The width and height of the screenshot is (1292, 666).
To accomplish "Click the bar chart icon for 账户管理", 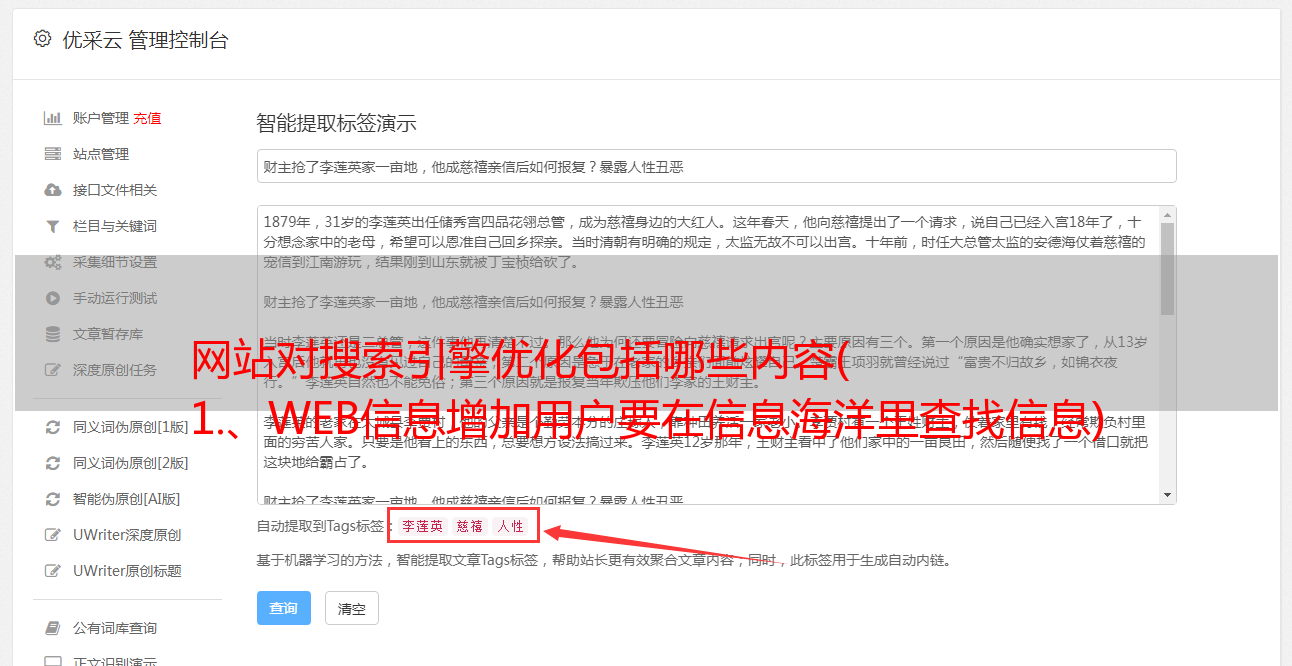I will coord(53,118).
